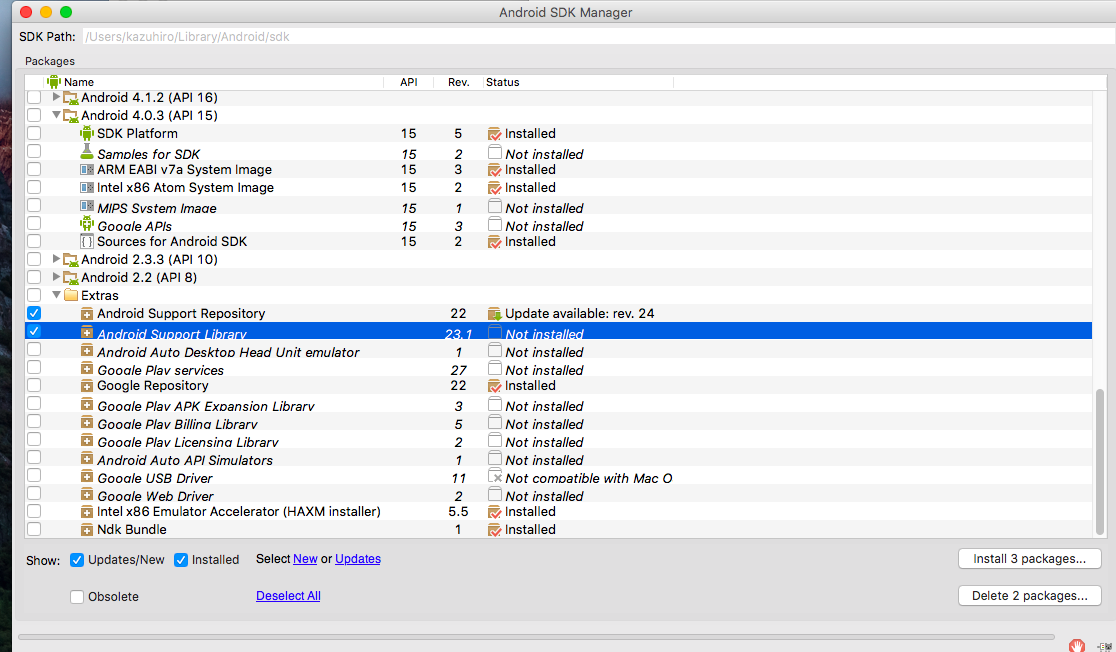Click the system image icon beside ARM EABI v7a

[88, 169]
